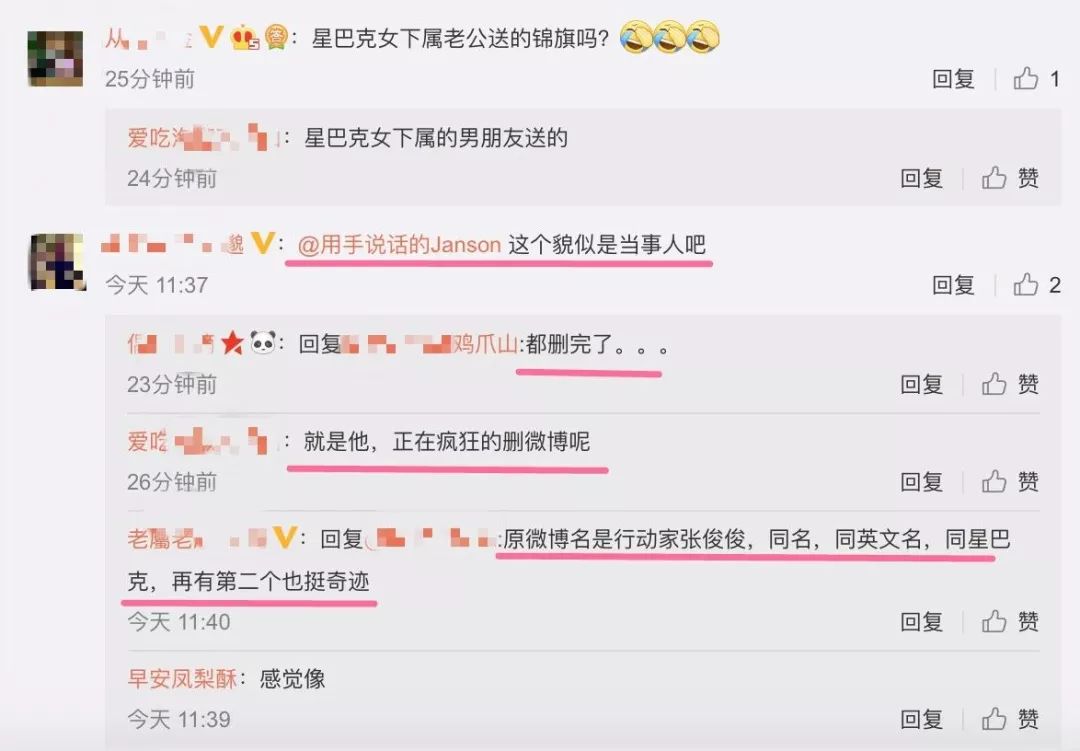This screenshot has height=751, width=1080.
Task: Reply to the 都删完了 comment
Action: (x=922, y=384)
